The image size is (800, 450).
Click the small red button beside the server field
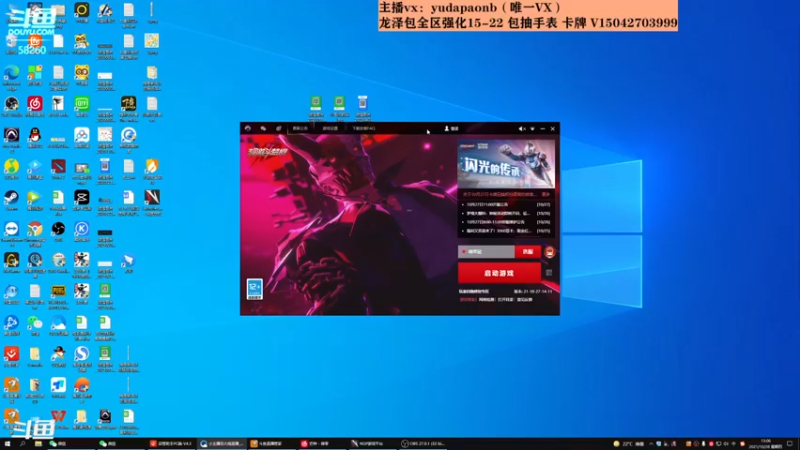click(x=528, y=252)
